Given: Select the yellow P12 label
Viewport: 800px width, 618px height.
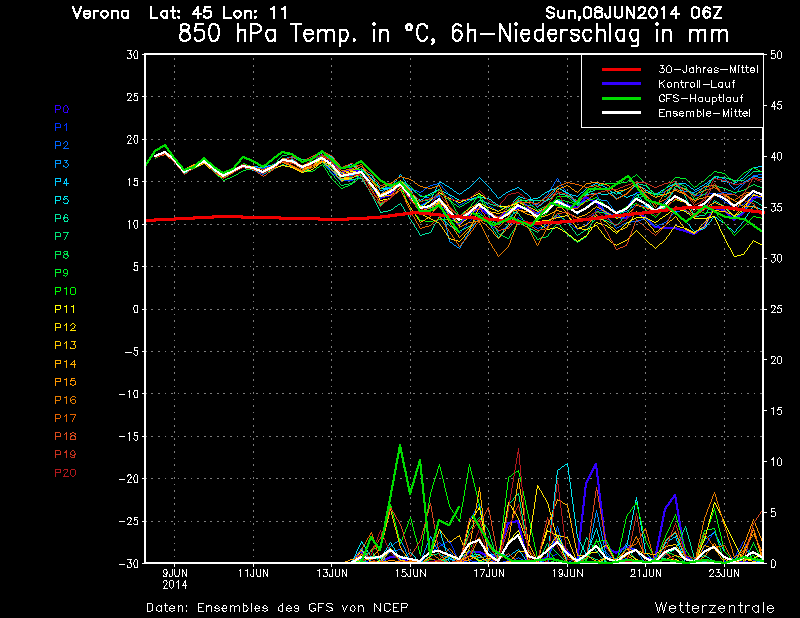Looking at the screenshot, I should pos(65,327).
